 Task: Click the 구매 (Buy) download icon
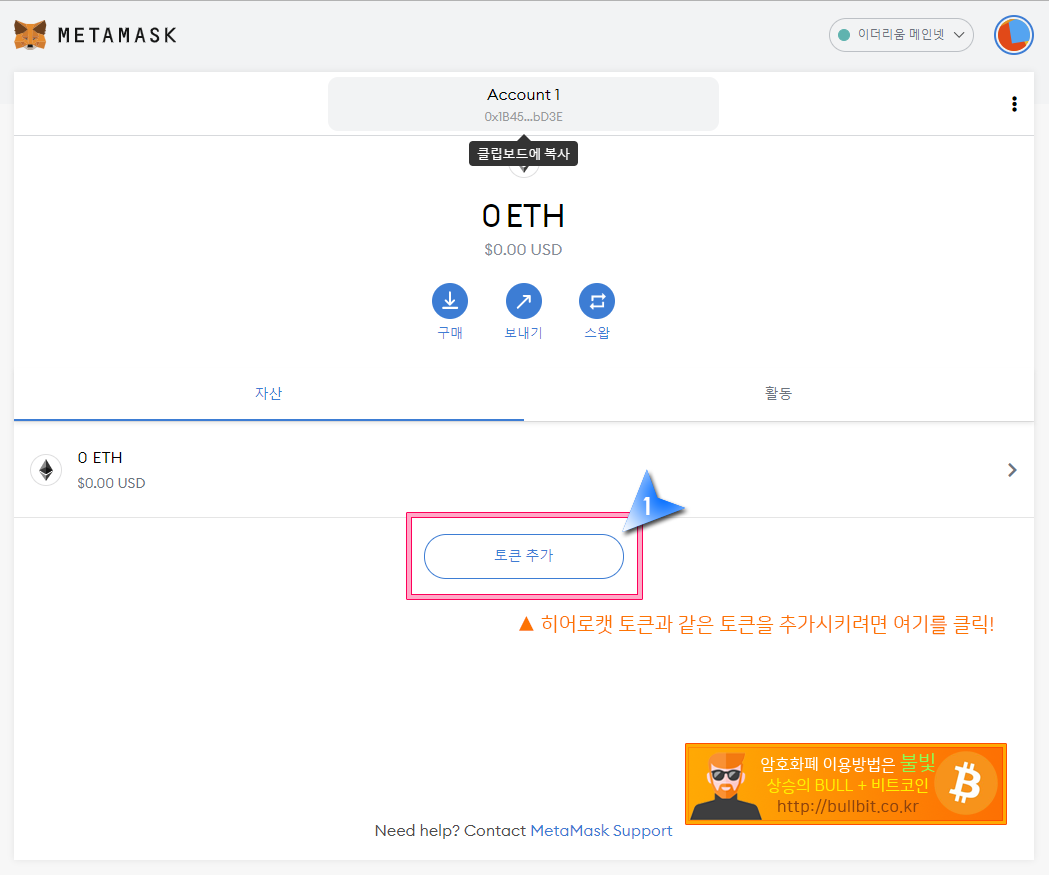450,301
